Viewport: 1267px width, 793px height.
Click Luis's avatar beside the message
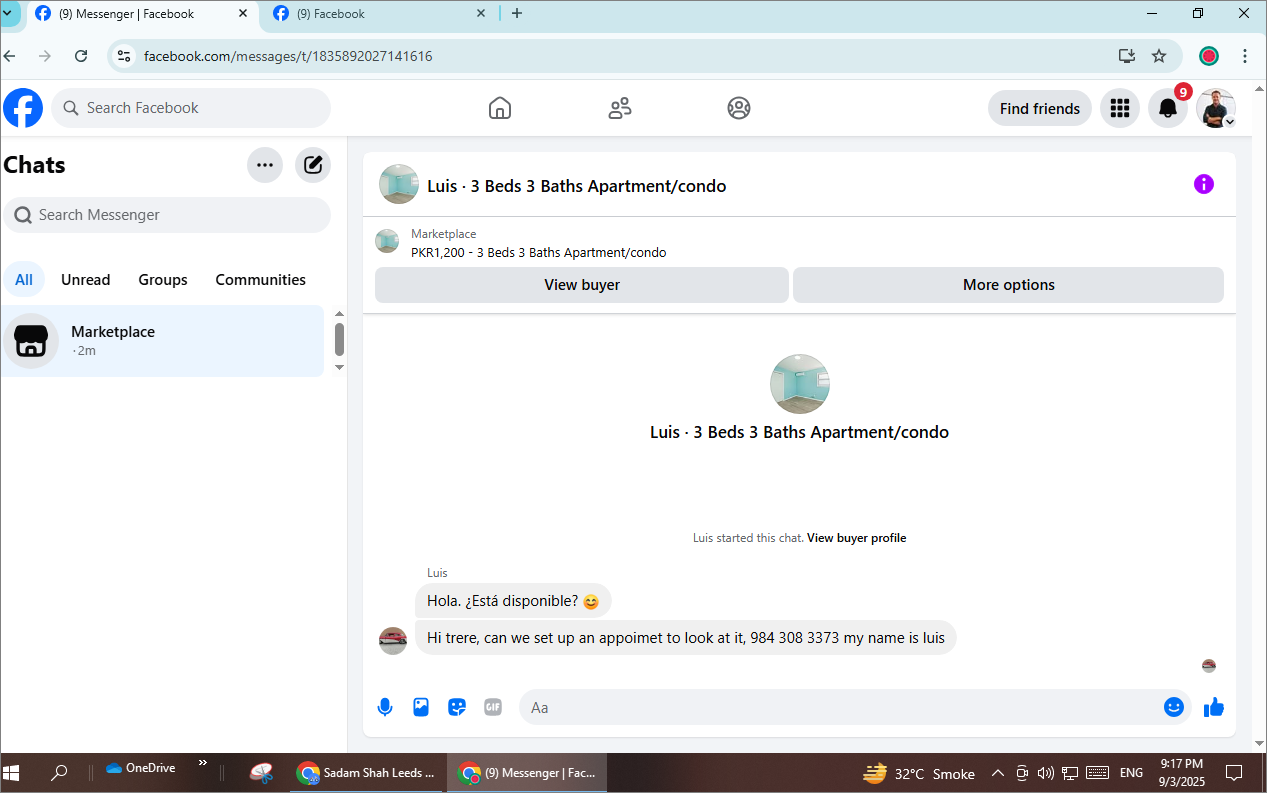coord(393,641)
